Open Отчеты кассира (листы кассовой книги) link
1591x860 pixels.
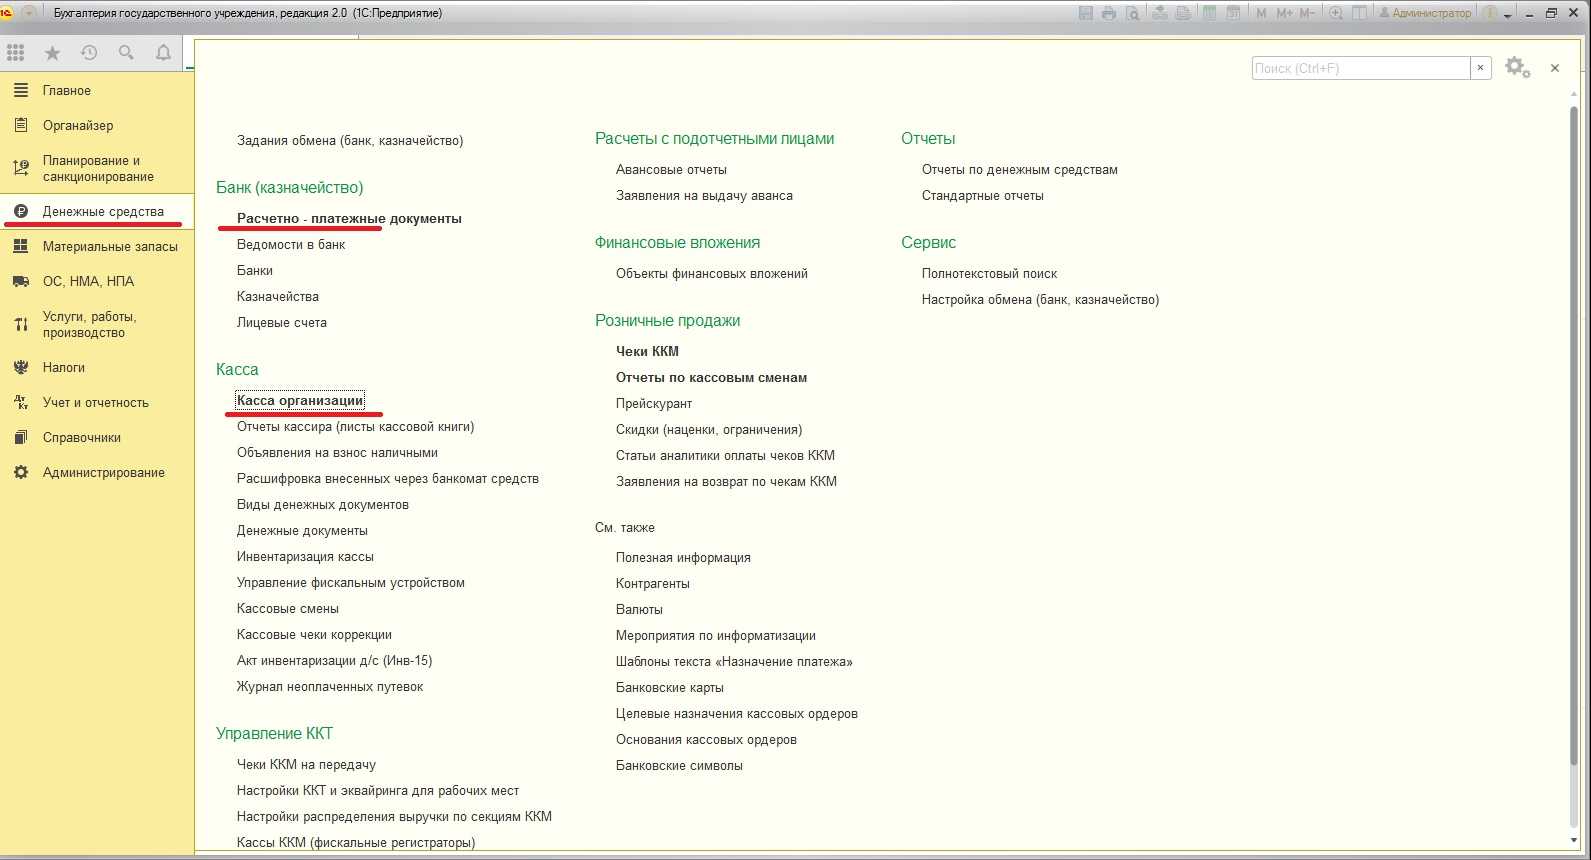pyautogui.click(x=356, y=426)
